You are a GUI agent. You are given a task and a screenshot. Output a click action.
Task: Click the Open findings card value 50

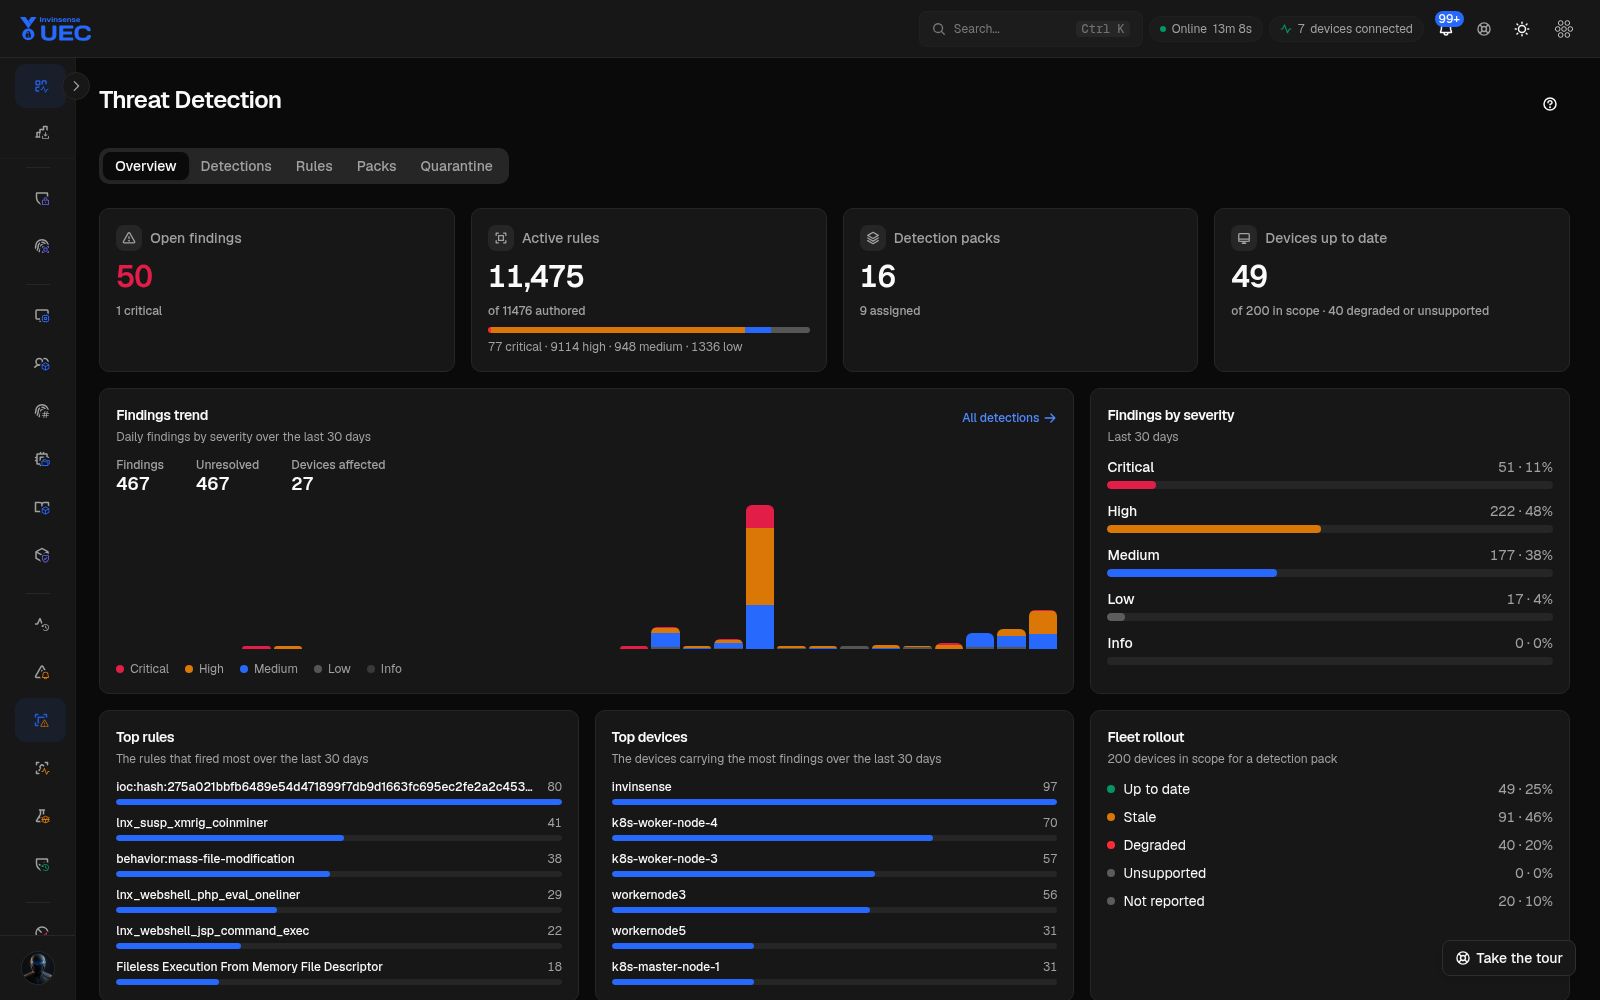pos(134,277)
